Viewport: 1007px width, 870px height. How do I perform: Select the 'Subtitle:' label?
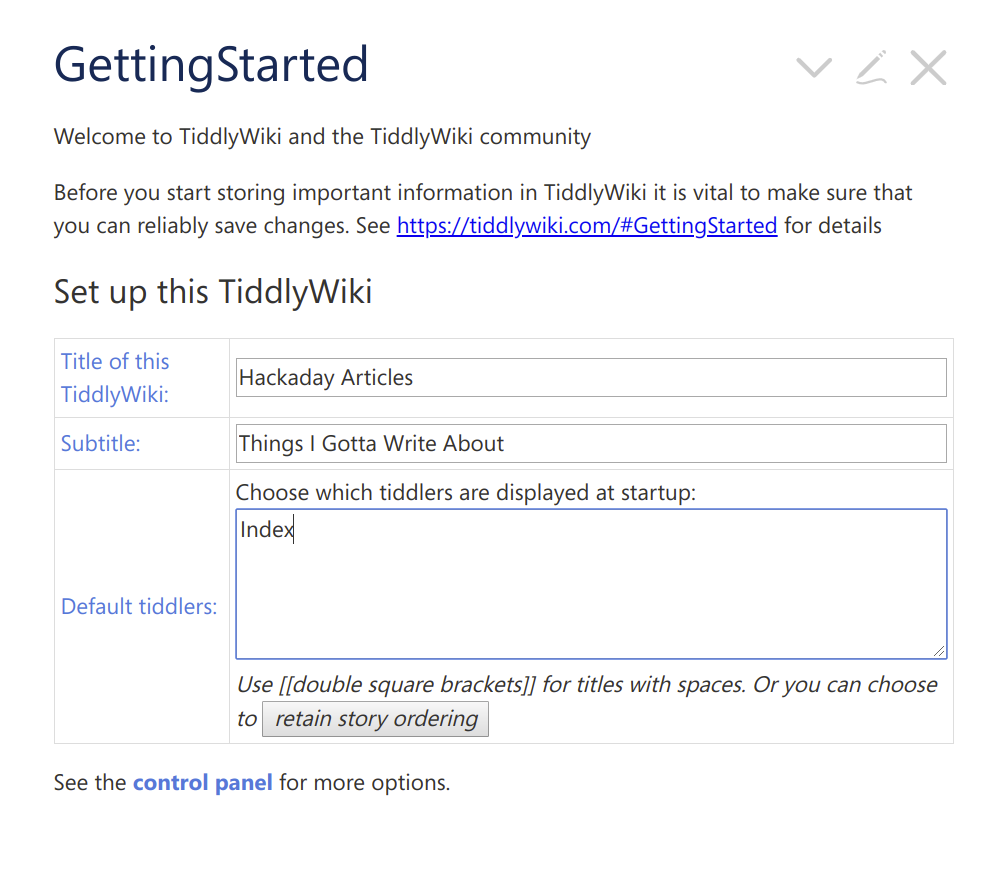pos(101,444)
